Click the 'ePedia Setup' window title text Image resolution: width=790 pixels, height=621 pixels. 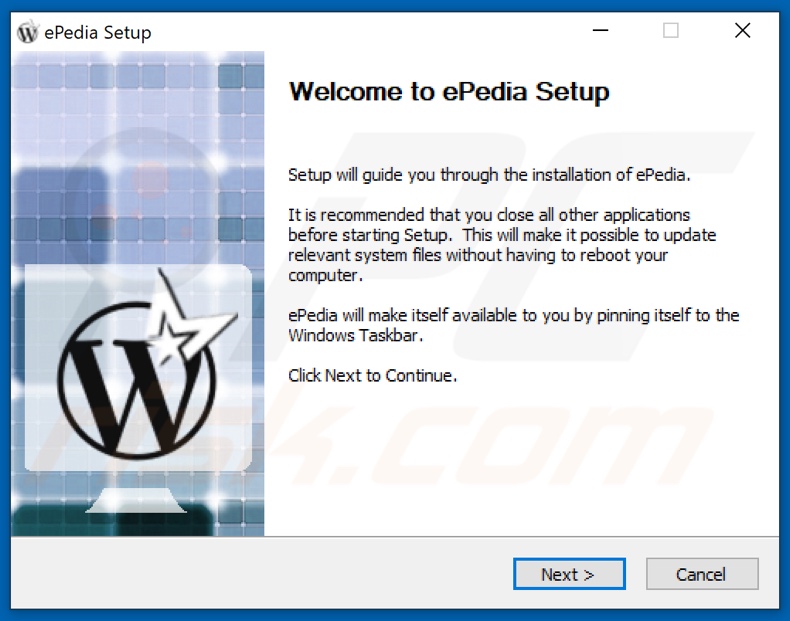tap(98, 33)
